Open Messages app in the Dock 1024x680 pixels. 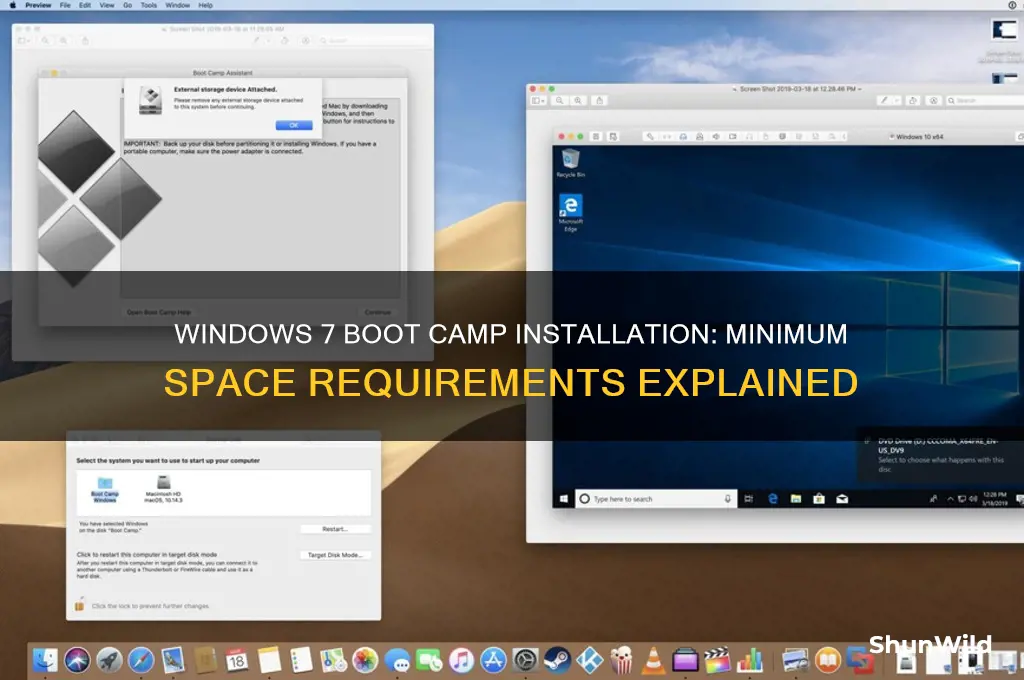pyautogui.click(x=397, y=660)
